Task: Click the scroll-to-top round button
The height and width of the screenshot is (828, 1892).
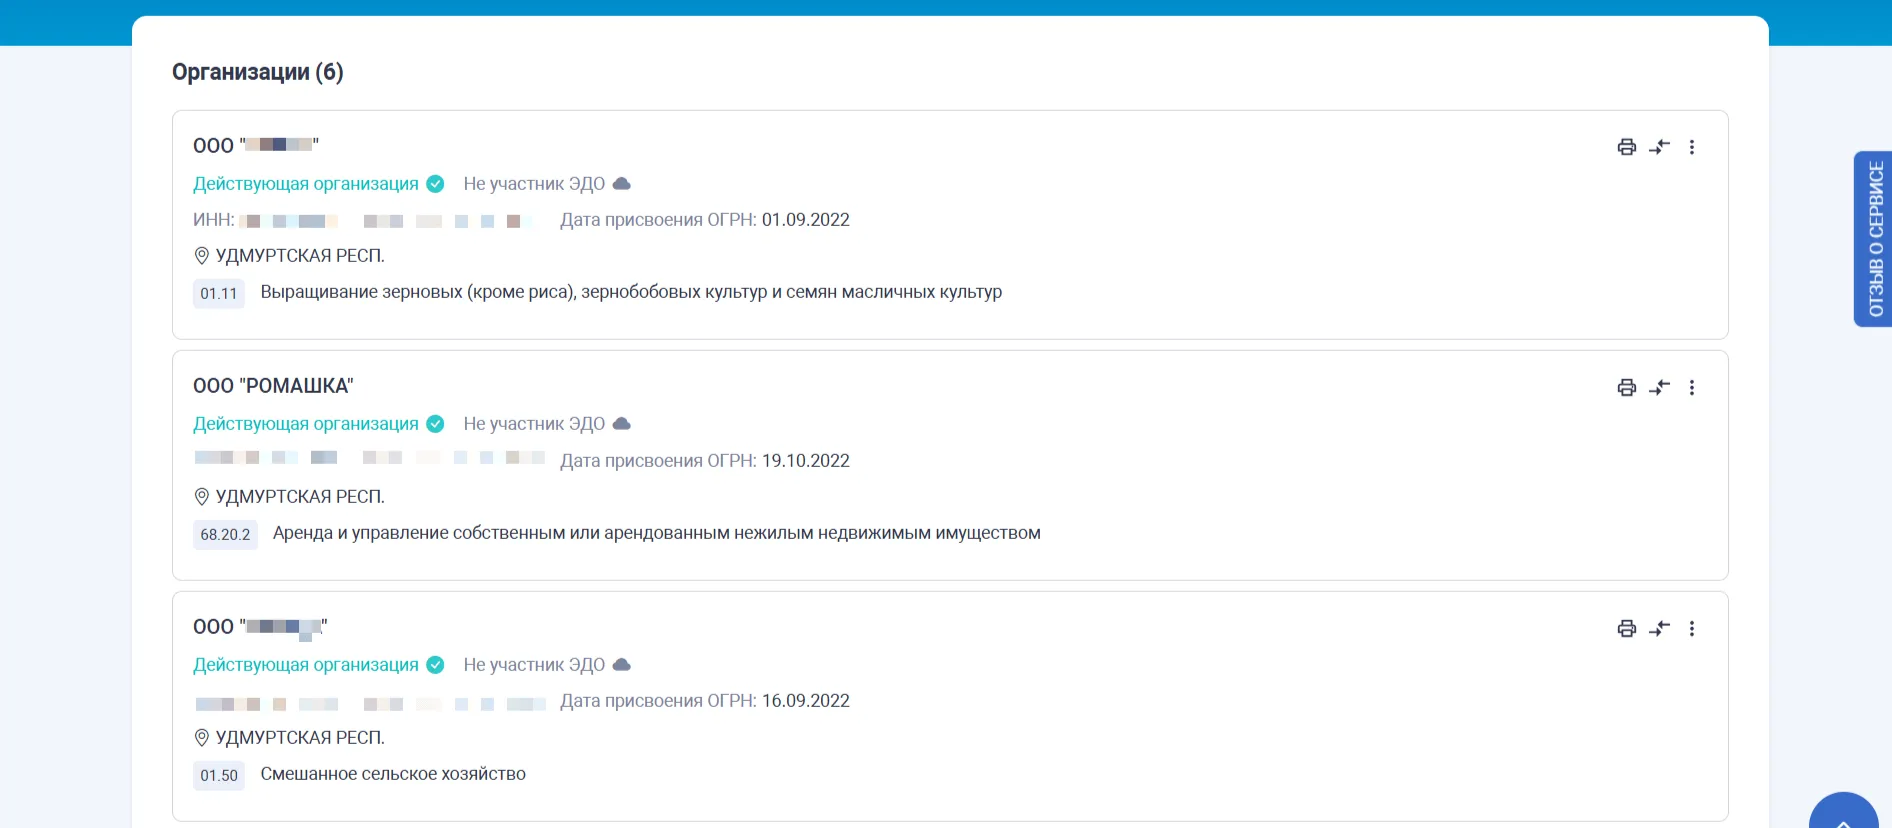Action: coord(1843,812)
